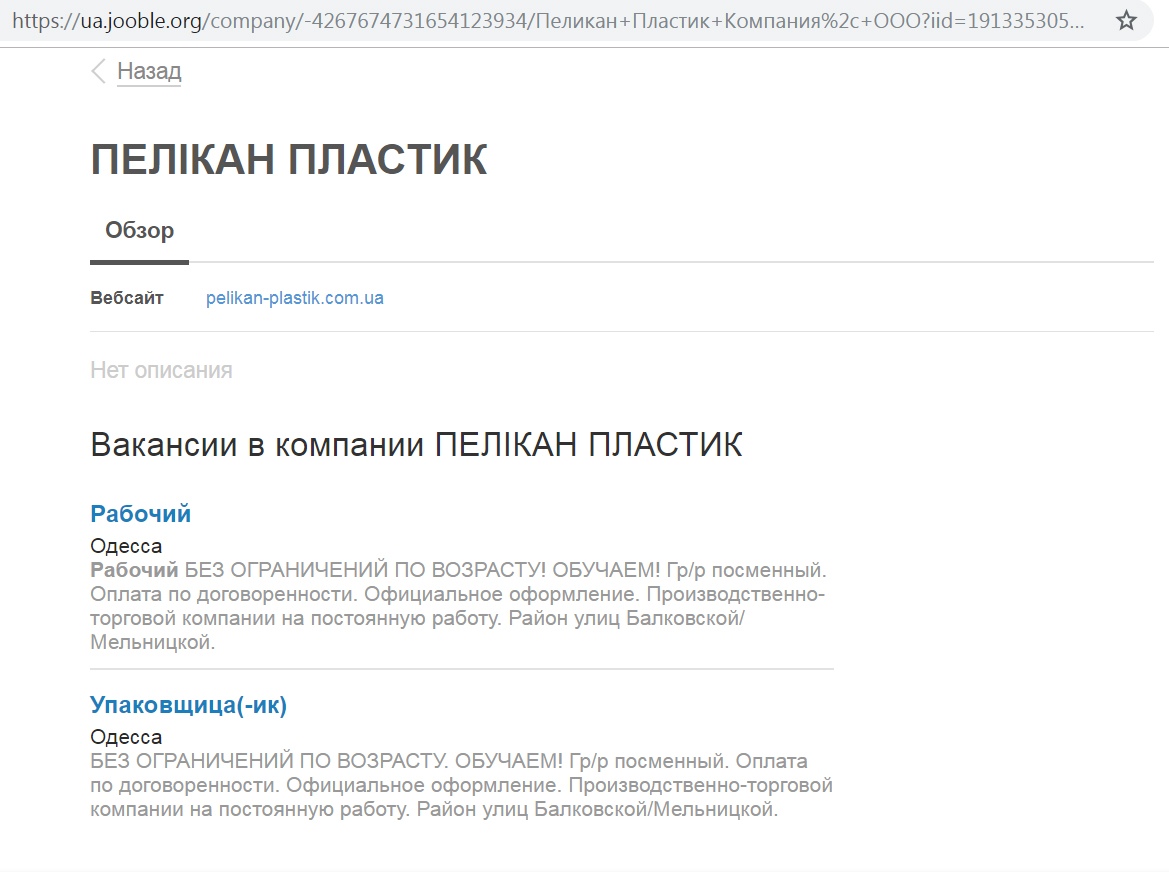Screen dimensions: 1169x872
Task: Bookmark this page with the star icon
Action: [1126, 20]
